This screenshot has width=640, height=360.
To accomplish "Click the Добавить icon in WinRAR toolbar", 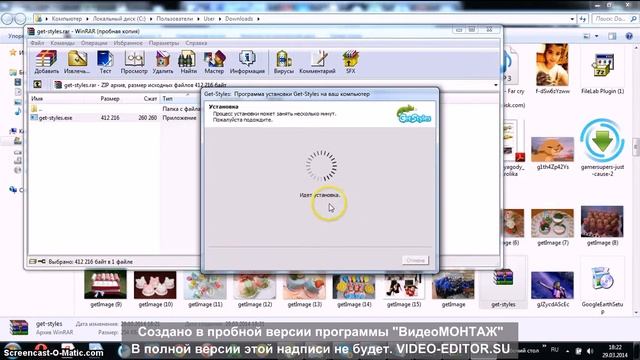I will click(46, 62).
